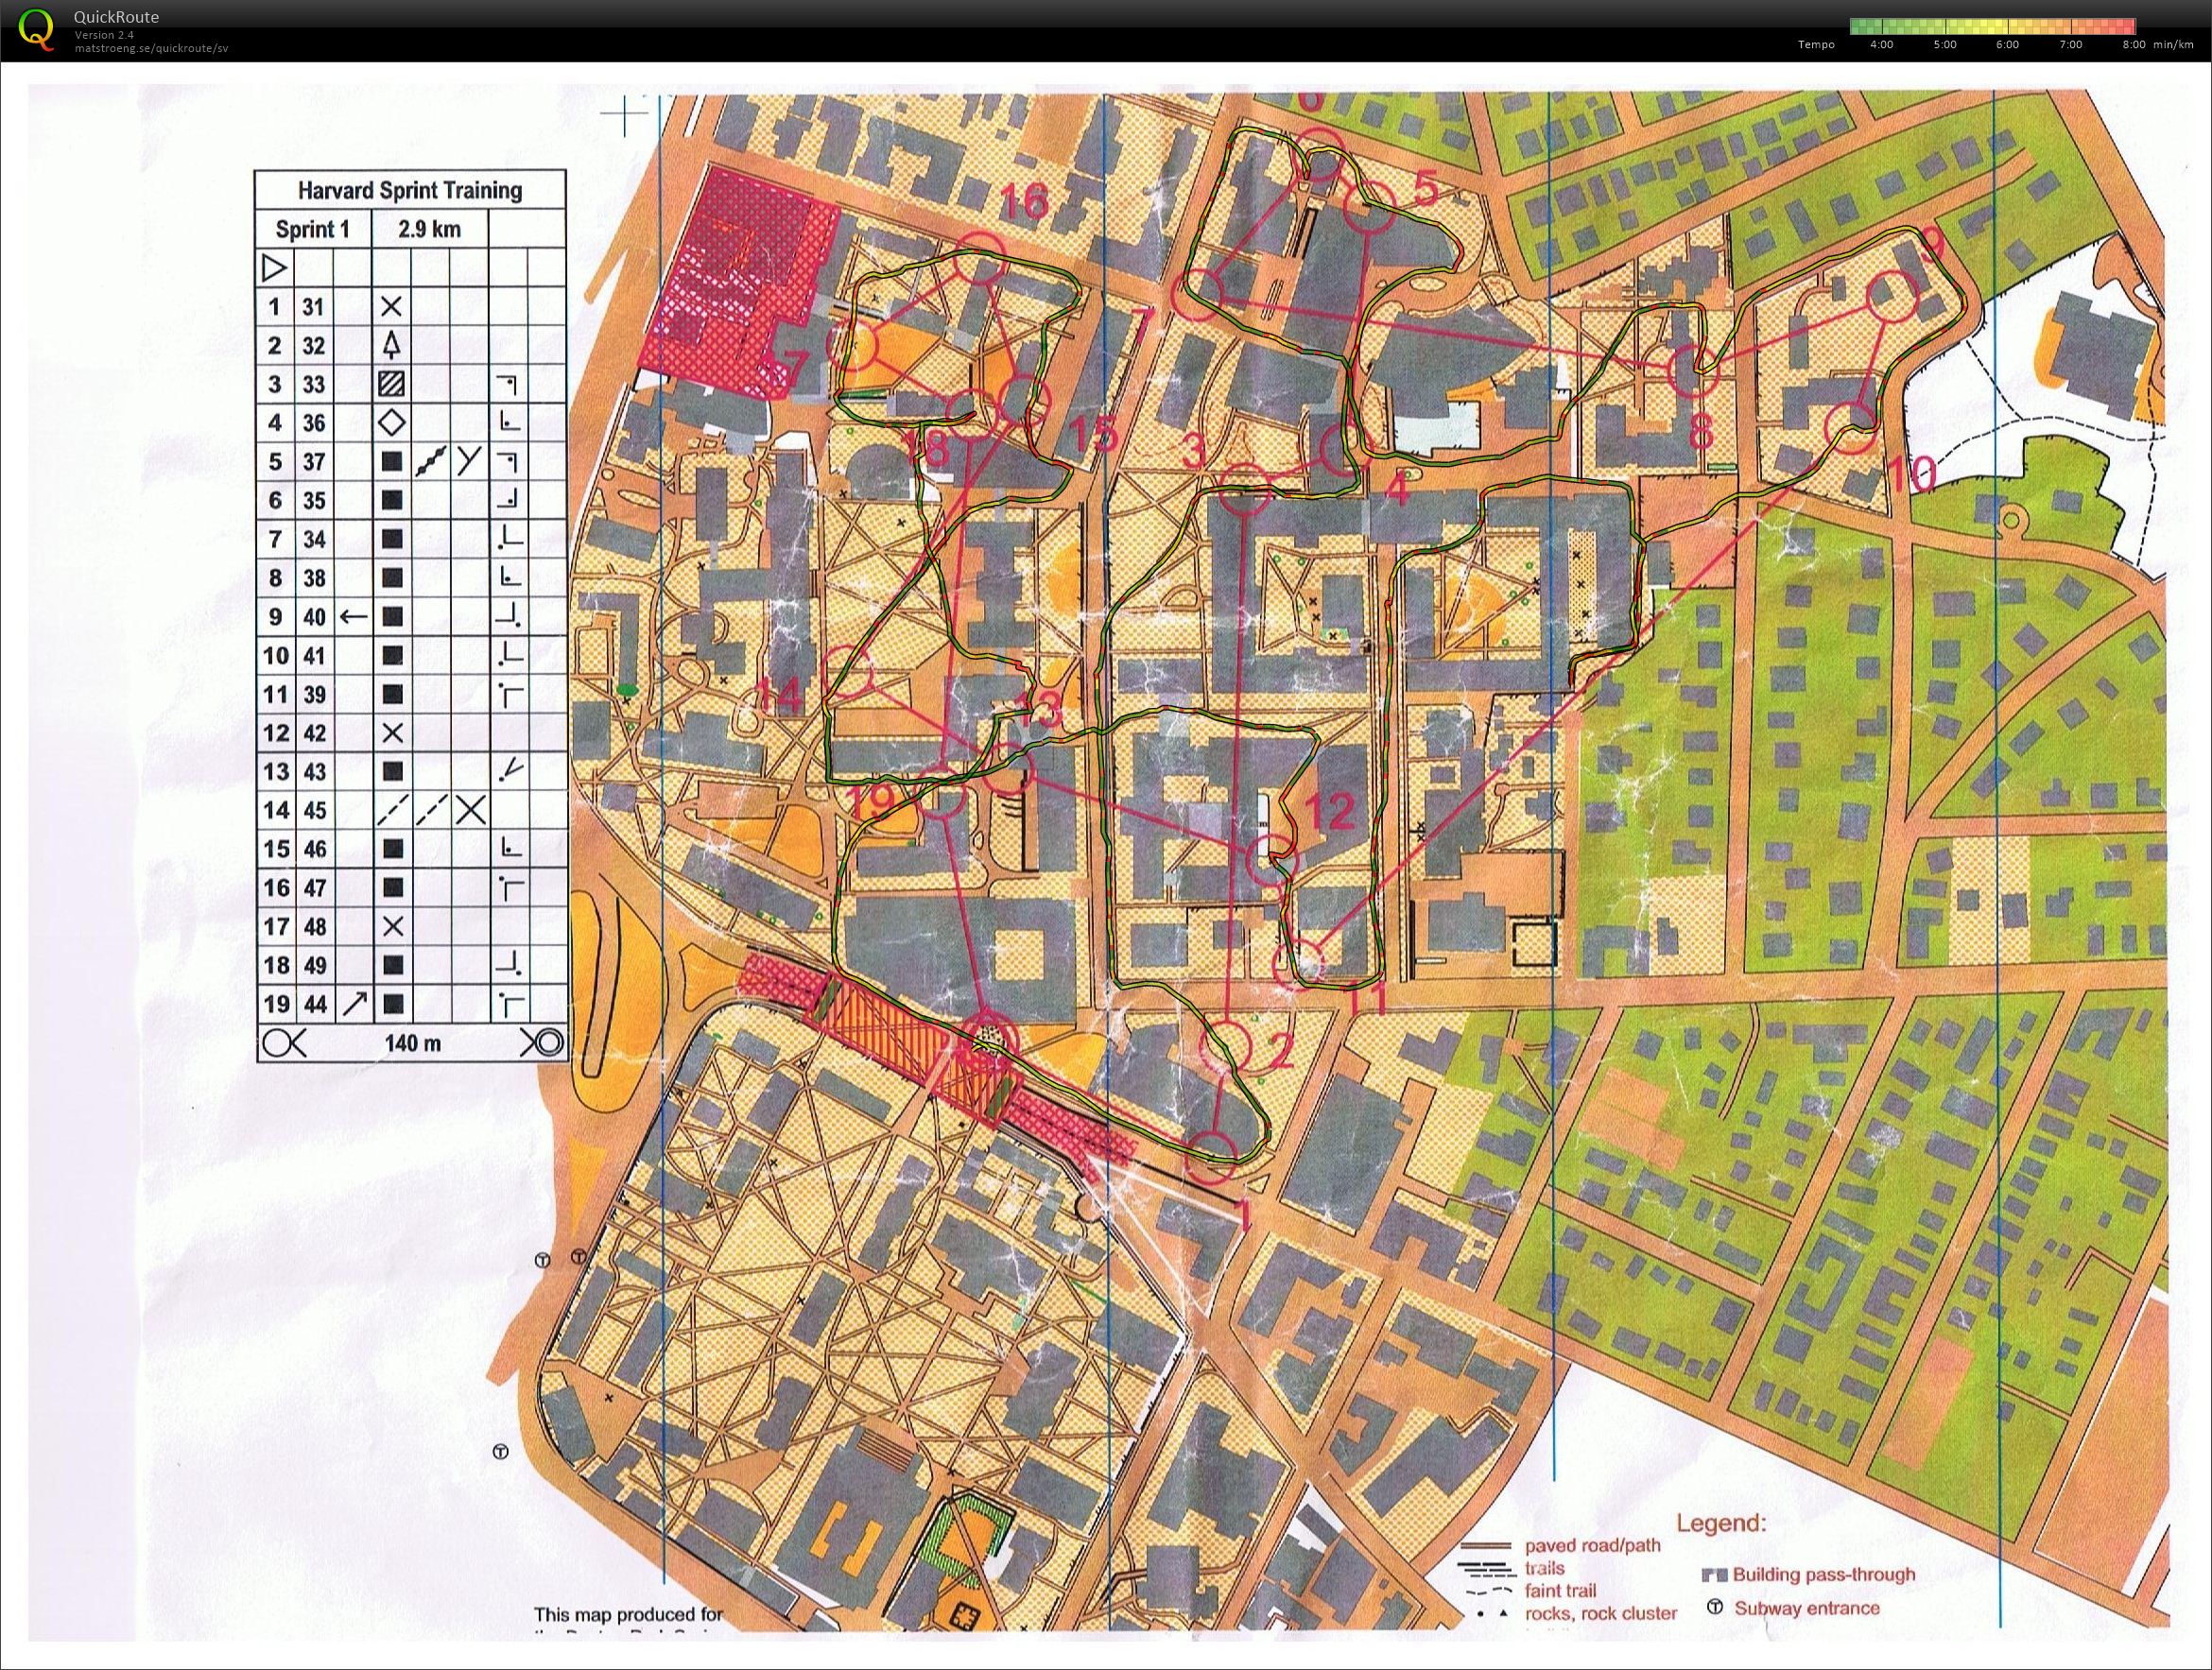Viewport: 2212px width, 1670px height.
Task: Click control circle 11 on the map
Action: [1298, 964]
